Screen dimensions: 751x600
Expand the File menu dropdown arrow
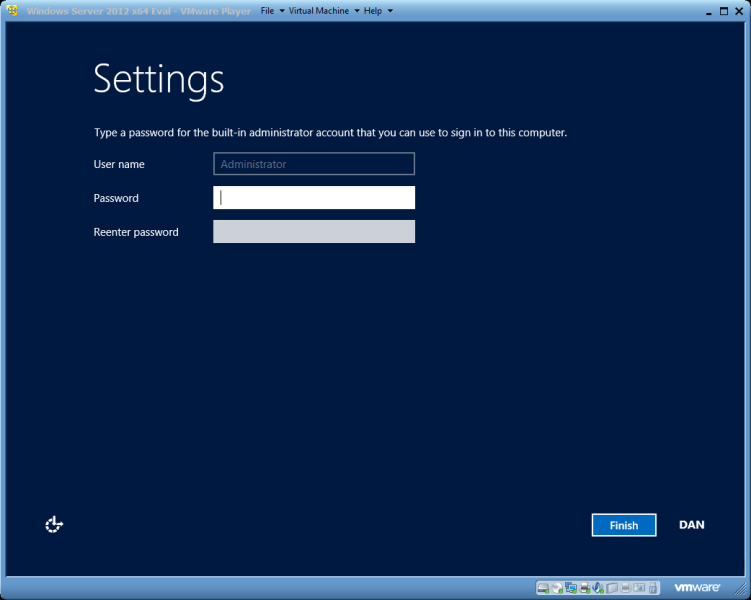281,11
